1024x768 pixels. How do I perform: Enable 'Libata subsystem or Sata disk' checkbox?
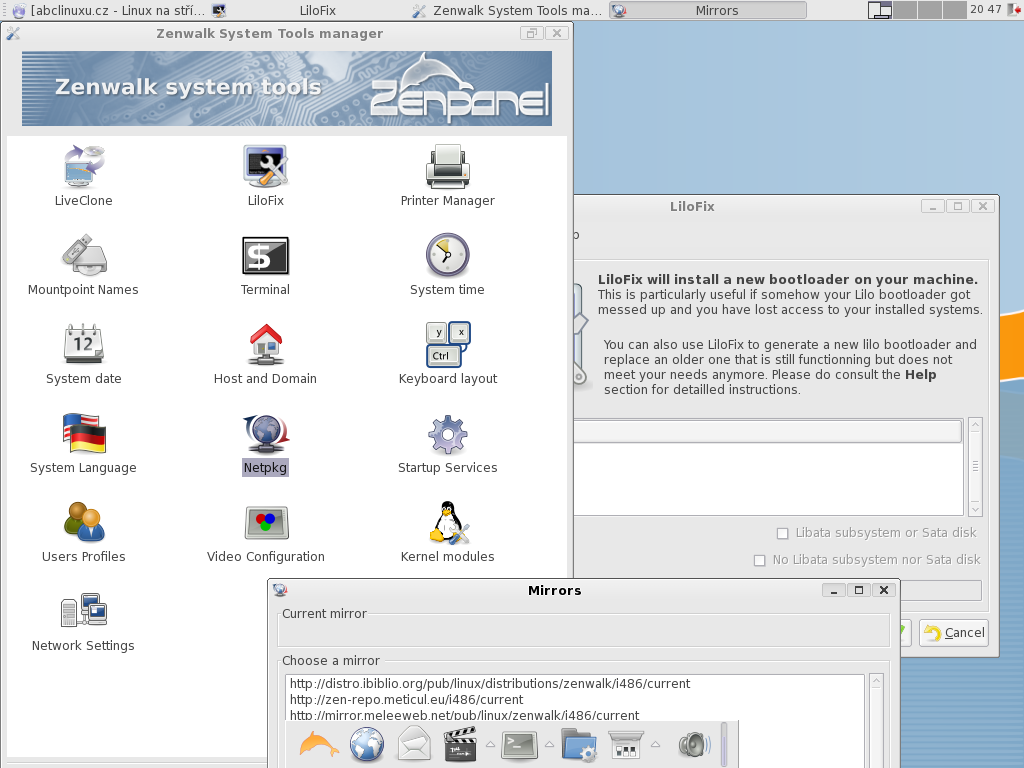click(782, 534)
